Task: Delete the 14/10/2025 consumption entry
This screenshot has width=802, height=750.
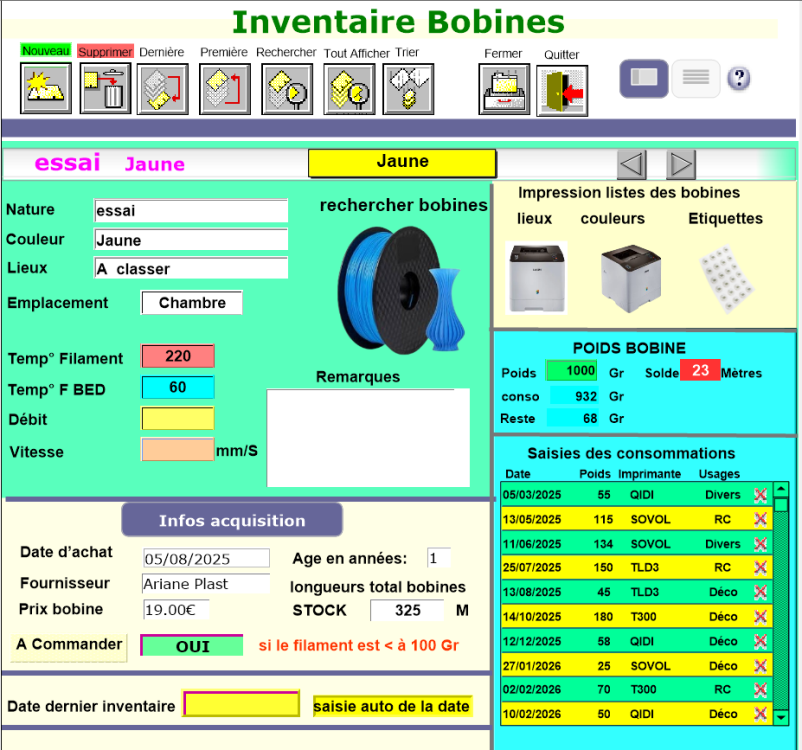Action: 761,616
